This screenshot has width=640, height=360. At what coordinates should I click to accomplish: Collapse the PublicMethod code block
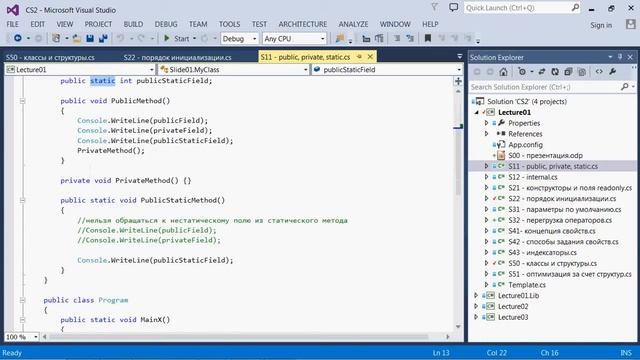22,101
